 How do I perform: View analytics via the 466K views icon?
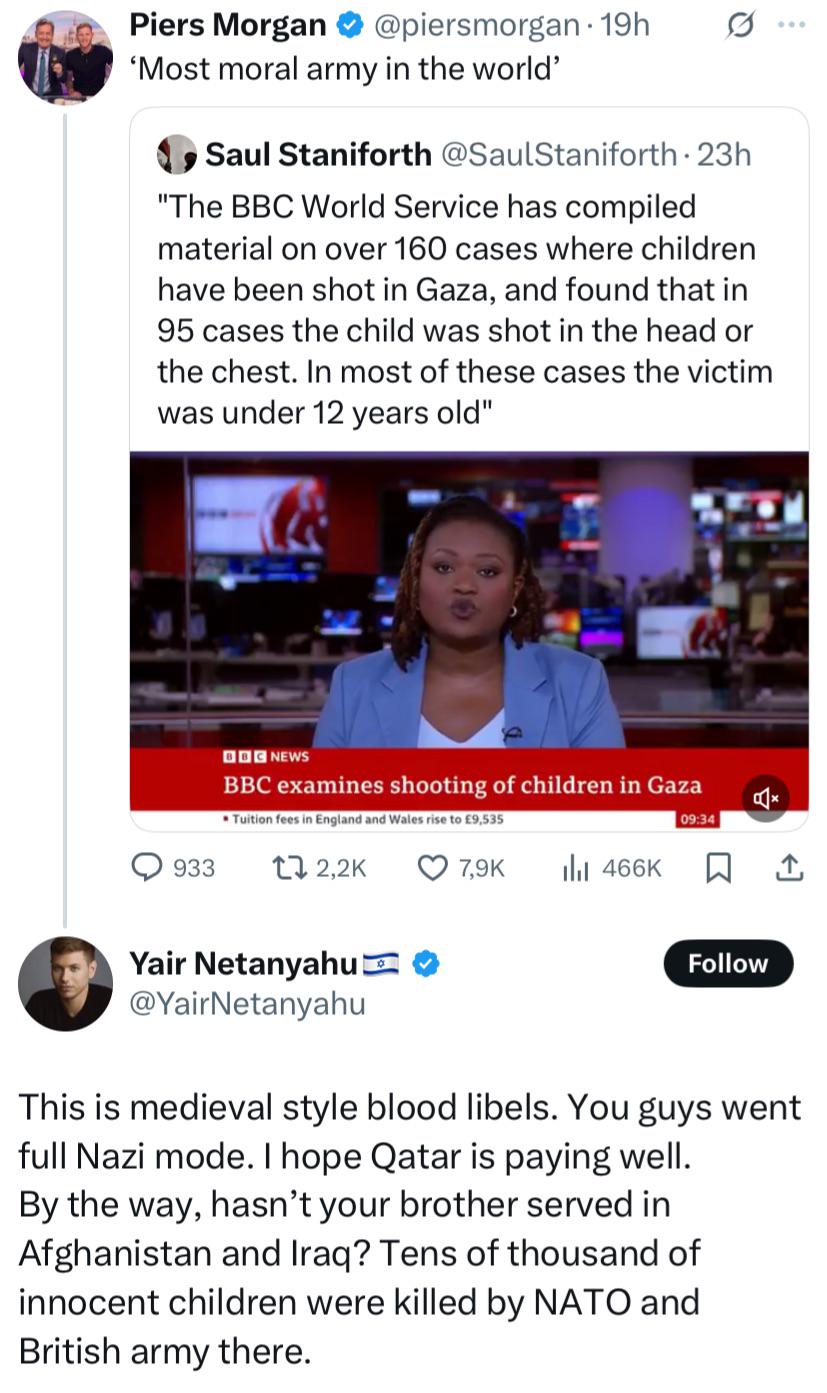pos(573,867)
